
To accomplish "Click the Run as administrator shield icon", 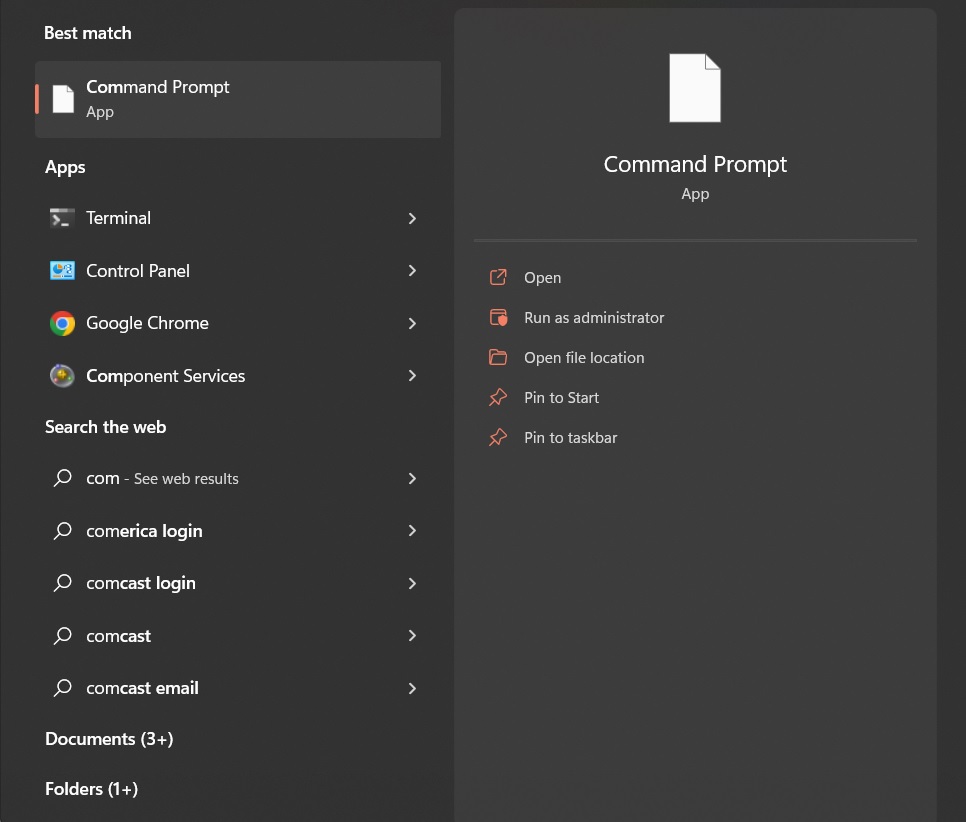I will pyautogui.click(x=498, y=318).
